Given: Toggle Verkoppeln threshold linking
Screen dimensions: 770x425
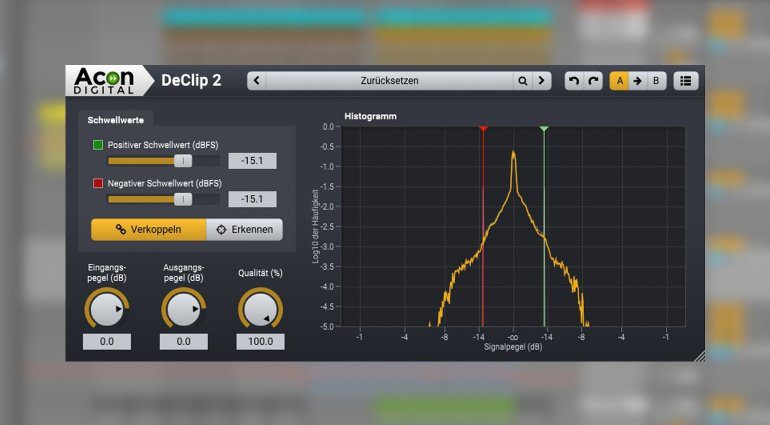Looking at the screenshot, I should pyautogui.click(x=148, y=229).
